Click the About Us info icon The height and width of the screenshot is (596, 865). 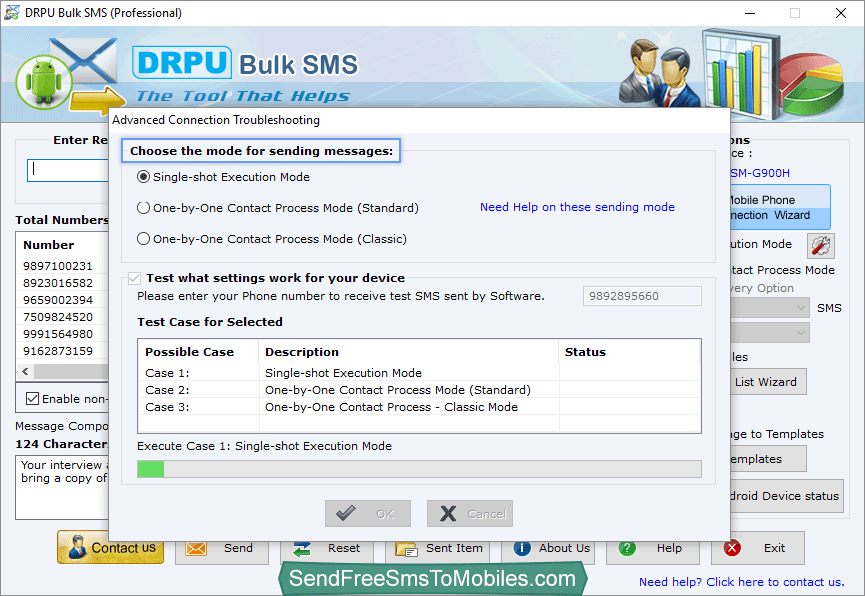click(522, 548)
